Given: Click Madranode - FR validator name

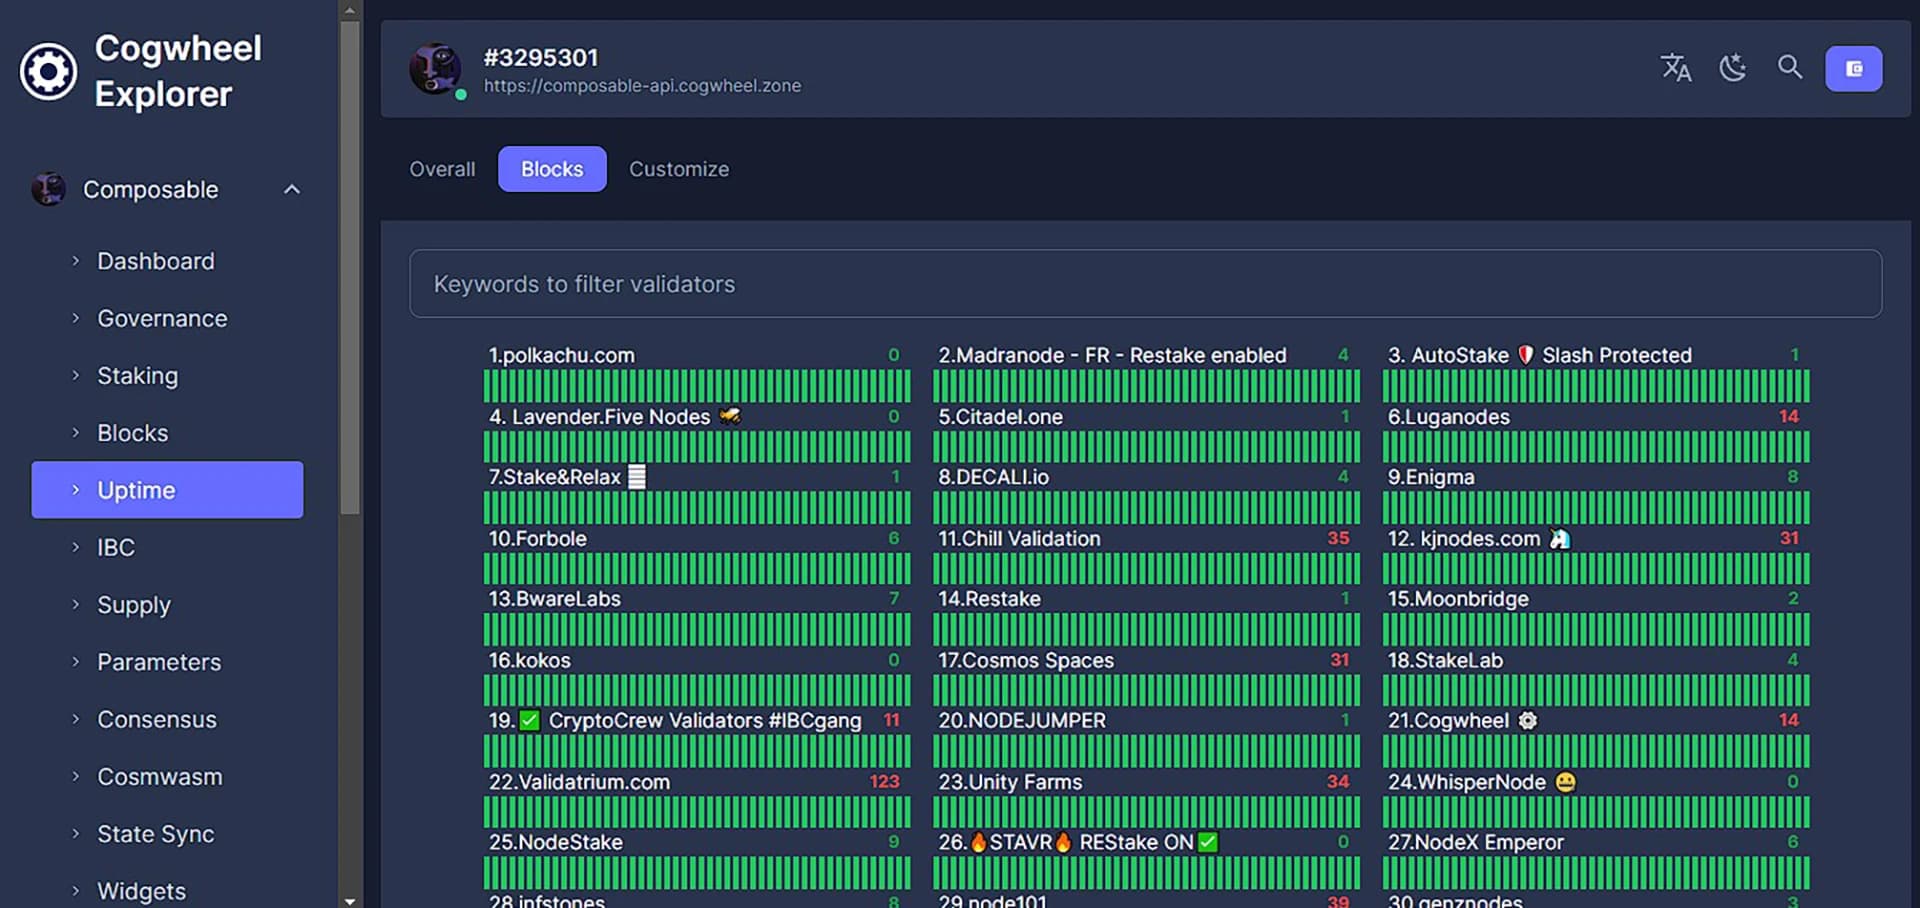Looking at the screenshot, I should tap(1112, 355).
